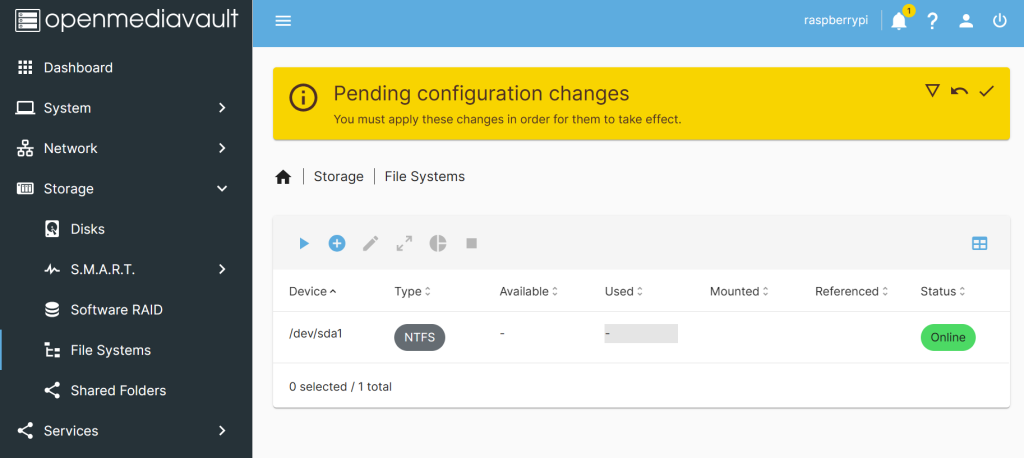This screenshot has width=1024, height=458.
Task: Toggle the sidebar with hamburger menu icon
Action: click(x=283, y=21)
